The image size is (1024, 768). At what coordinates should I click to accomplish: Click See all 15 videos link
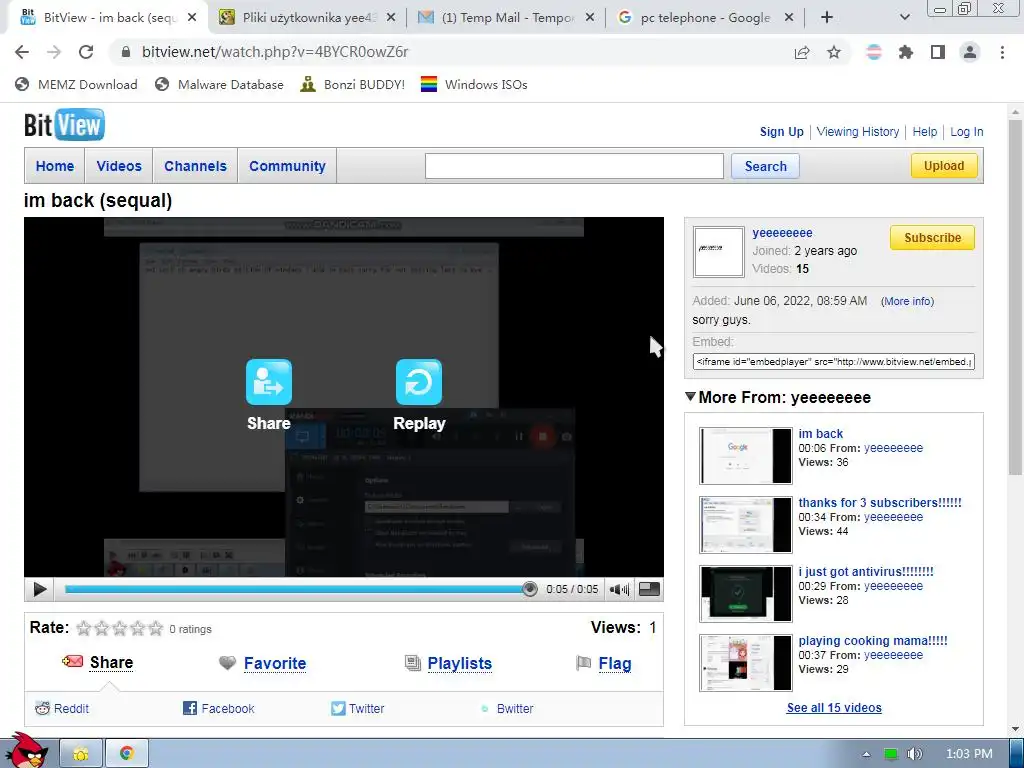pyautogui.click(x=834, y=707)
